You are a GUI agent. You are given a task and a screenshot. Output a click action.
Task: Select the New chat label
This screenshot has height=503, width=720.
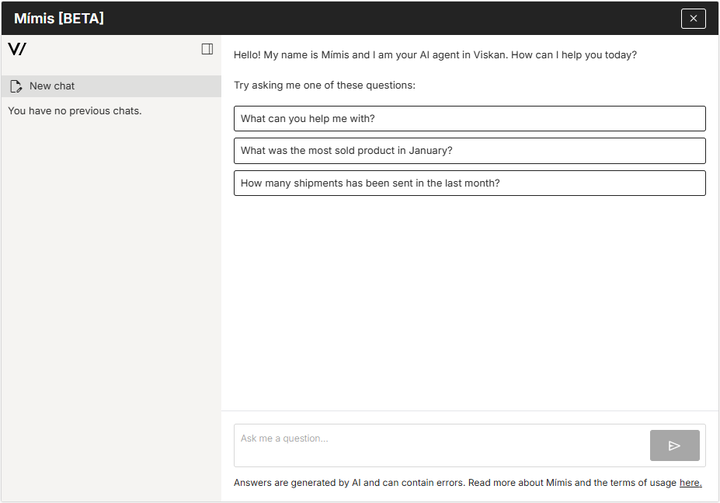(52, 86)
